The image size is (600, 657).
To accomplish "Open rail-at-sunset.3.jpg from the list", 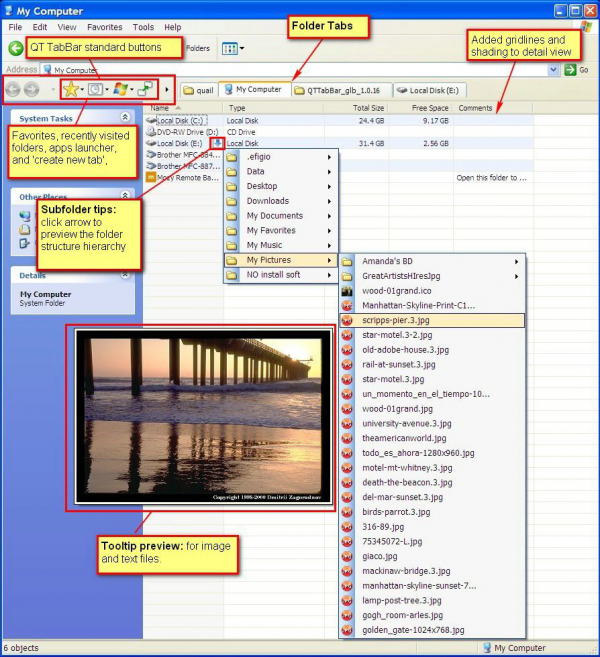I will [x=432, y=365].
